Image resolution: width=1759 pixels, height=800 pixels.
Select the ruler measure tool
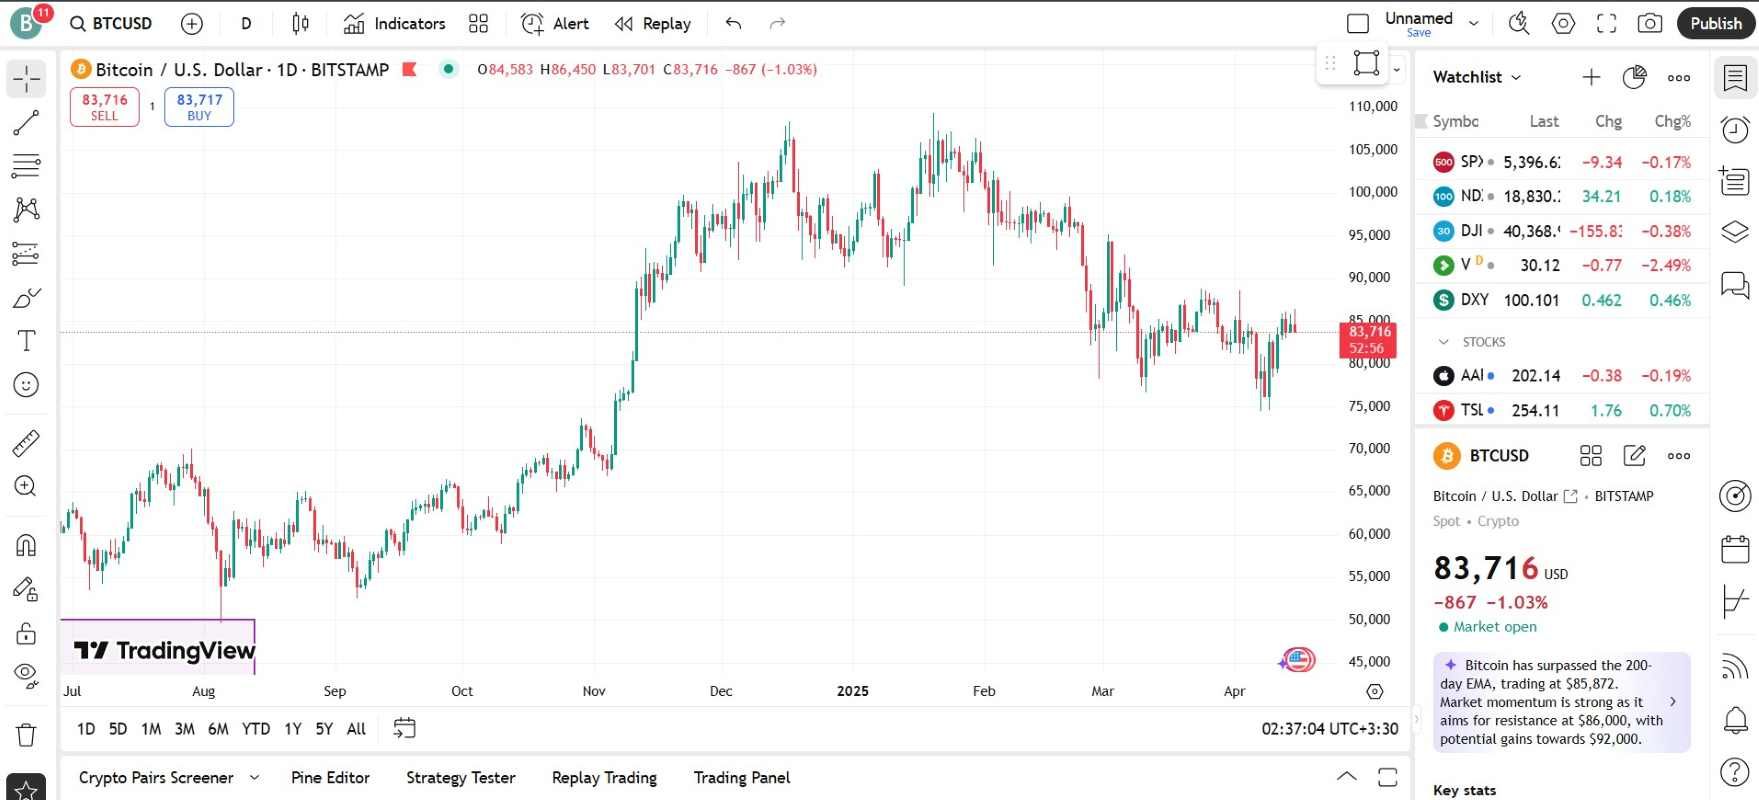pyautogui.click(x=26, y=443)
